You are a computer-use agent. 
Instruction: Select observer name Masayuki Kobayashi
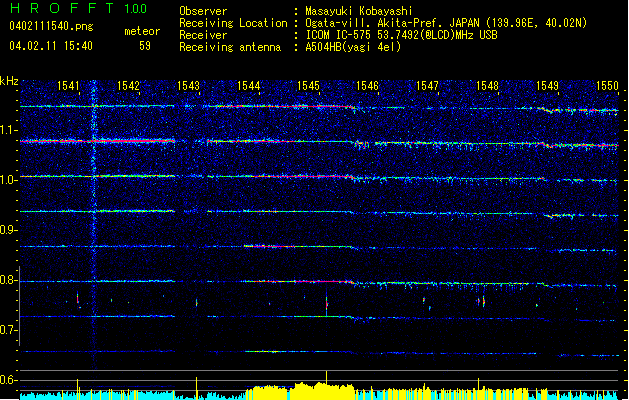359,11
